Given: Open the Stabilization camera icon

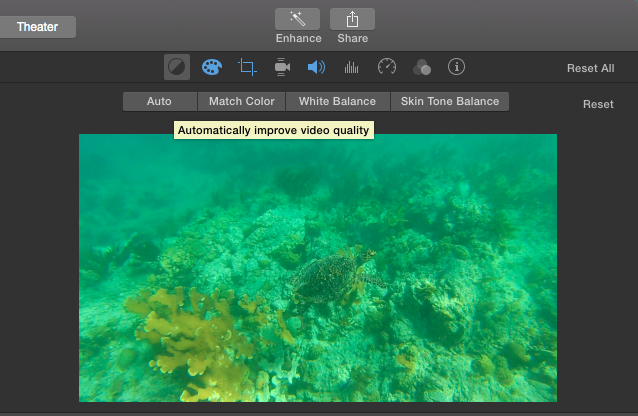Looking at the screenshot, I should click(x=282, y=67).
